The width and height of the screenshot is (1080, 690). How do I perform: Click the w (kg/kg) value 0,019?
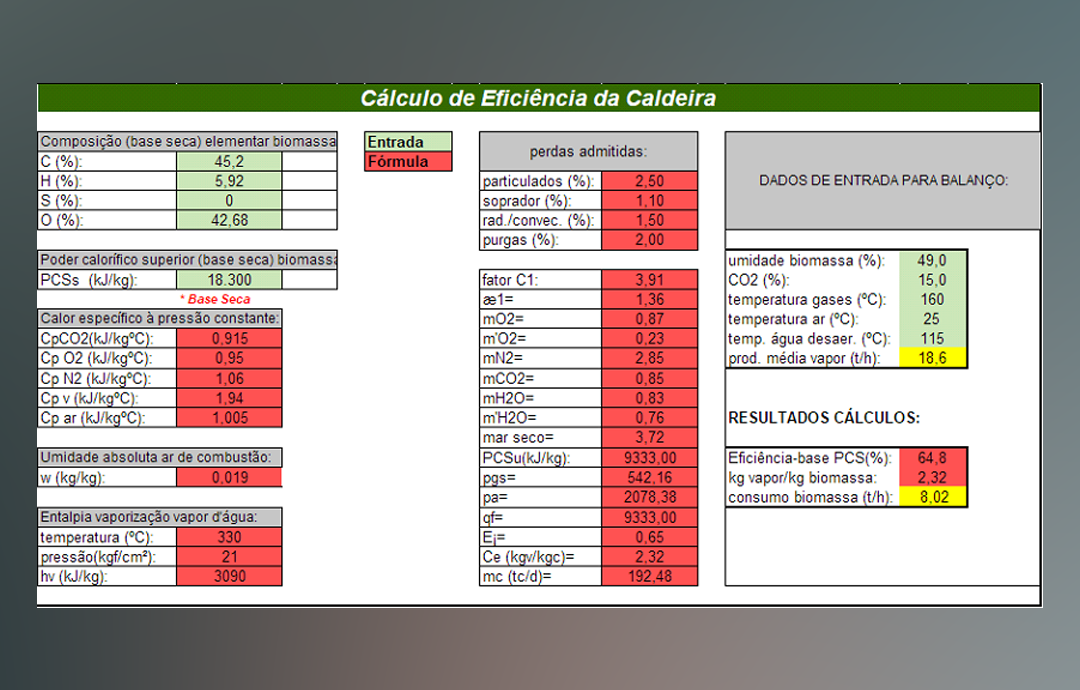229,477
